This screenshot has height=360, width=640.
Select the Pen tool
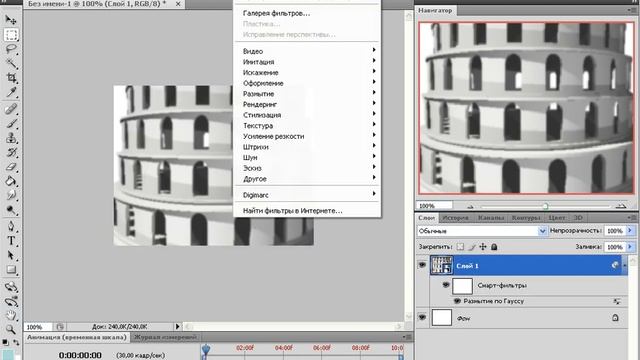click(x=11, y=226)
